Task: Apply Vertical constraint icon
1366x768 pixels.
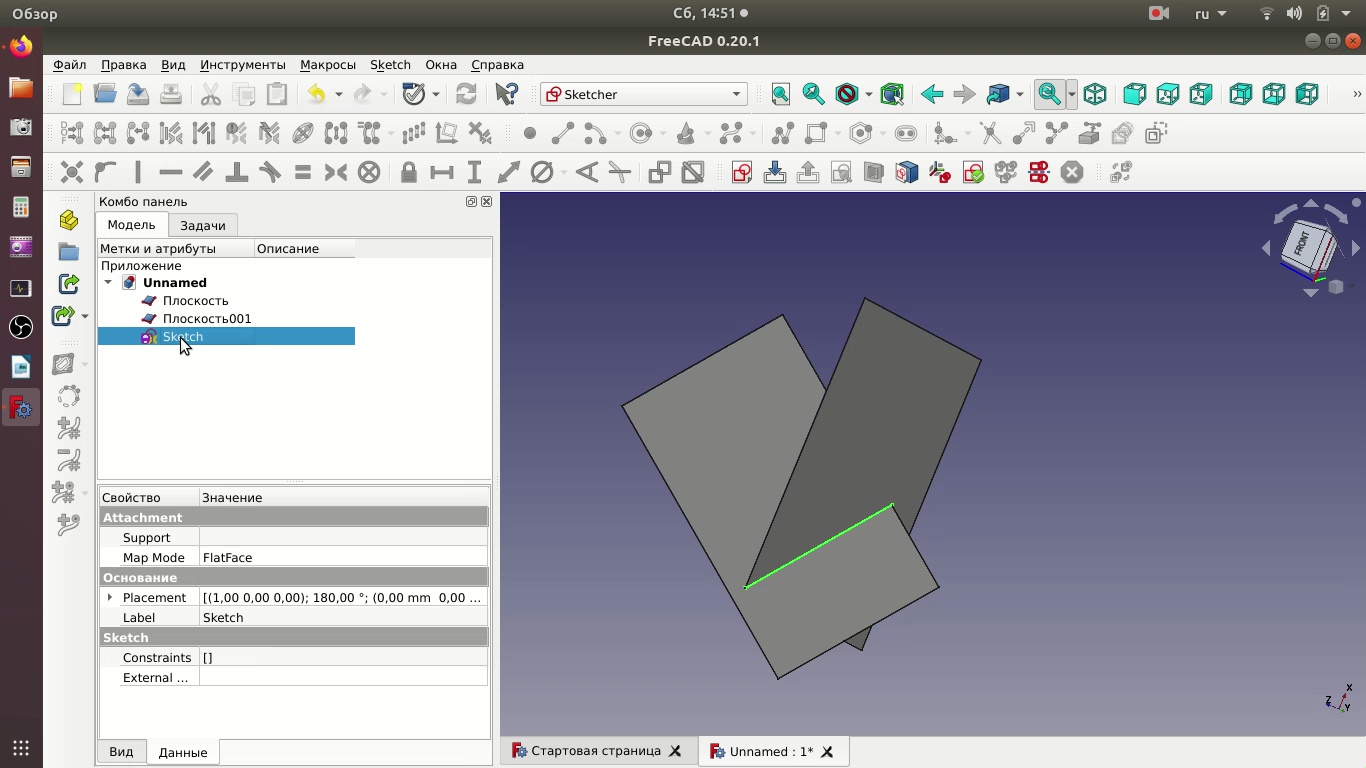Action: click(x=138, y=172)
